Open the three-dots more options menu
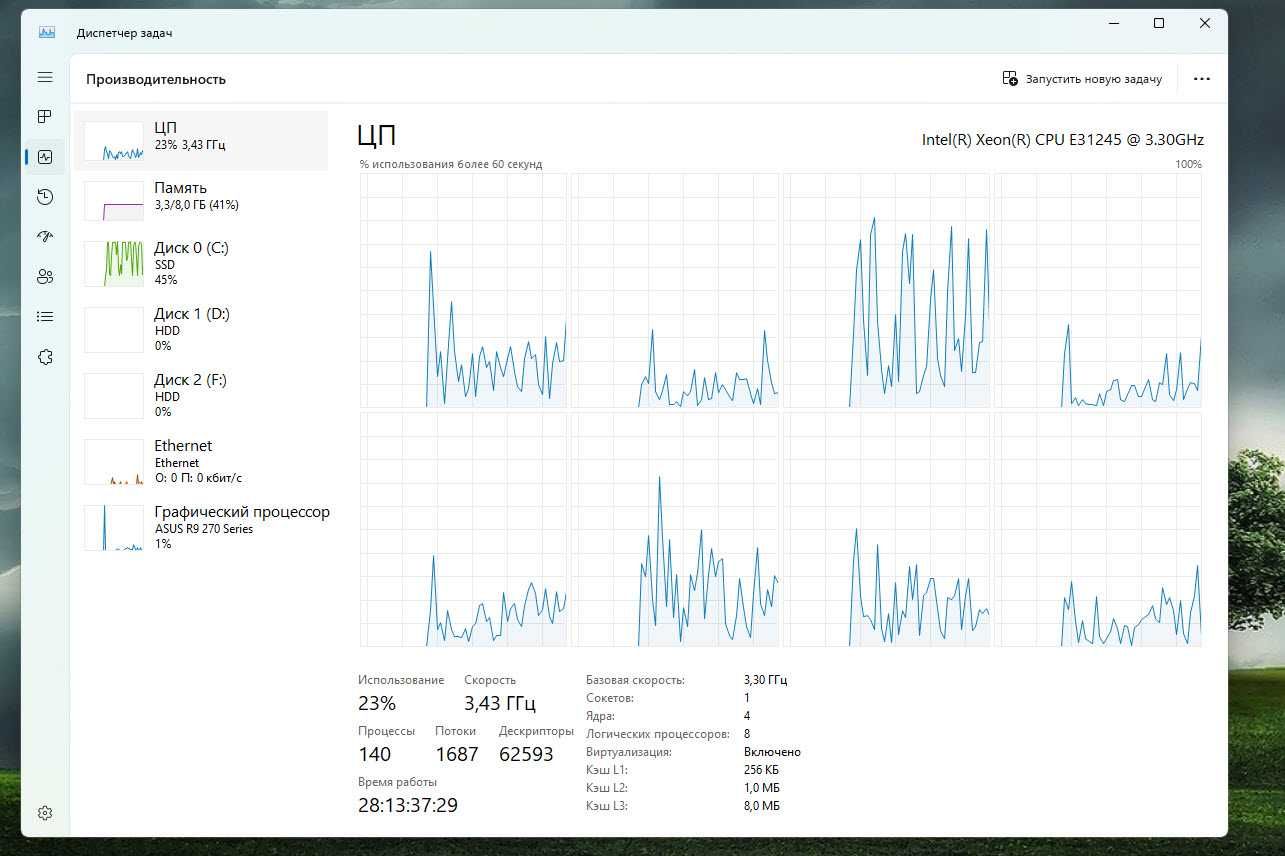This screenshot has height=856, width=1285. [1202, 79]
